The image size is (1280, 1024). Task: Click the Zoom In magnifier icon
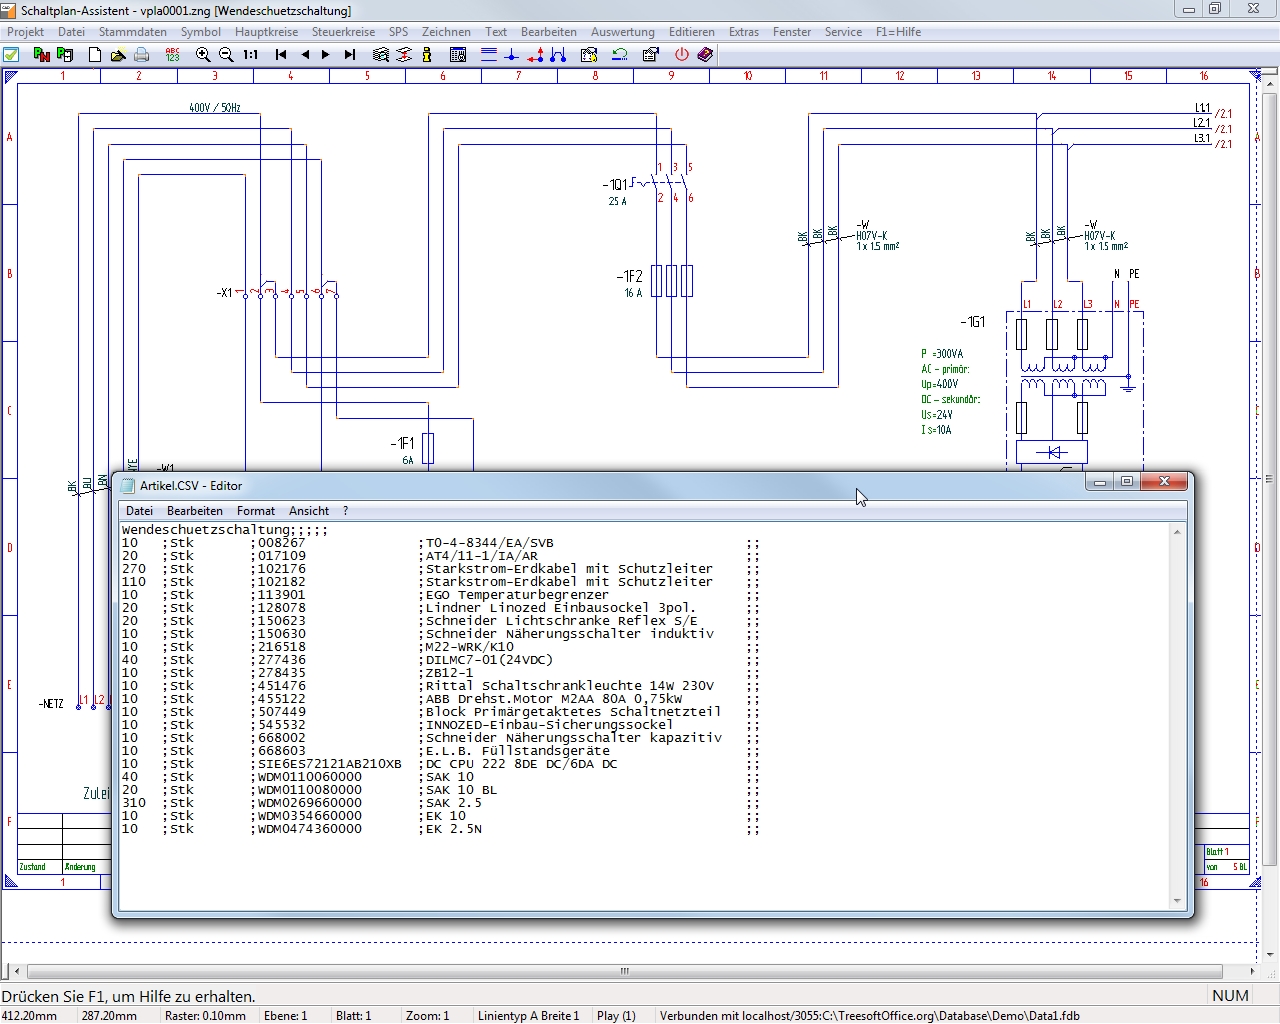click(x=203, y=55)
